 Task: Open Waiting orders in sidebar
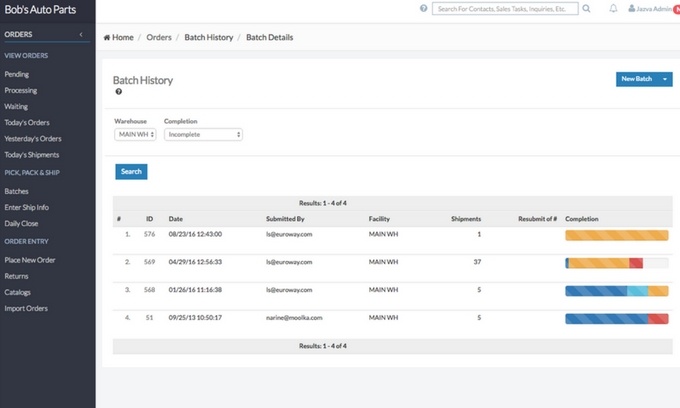coord(16,106)
